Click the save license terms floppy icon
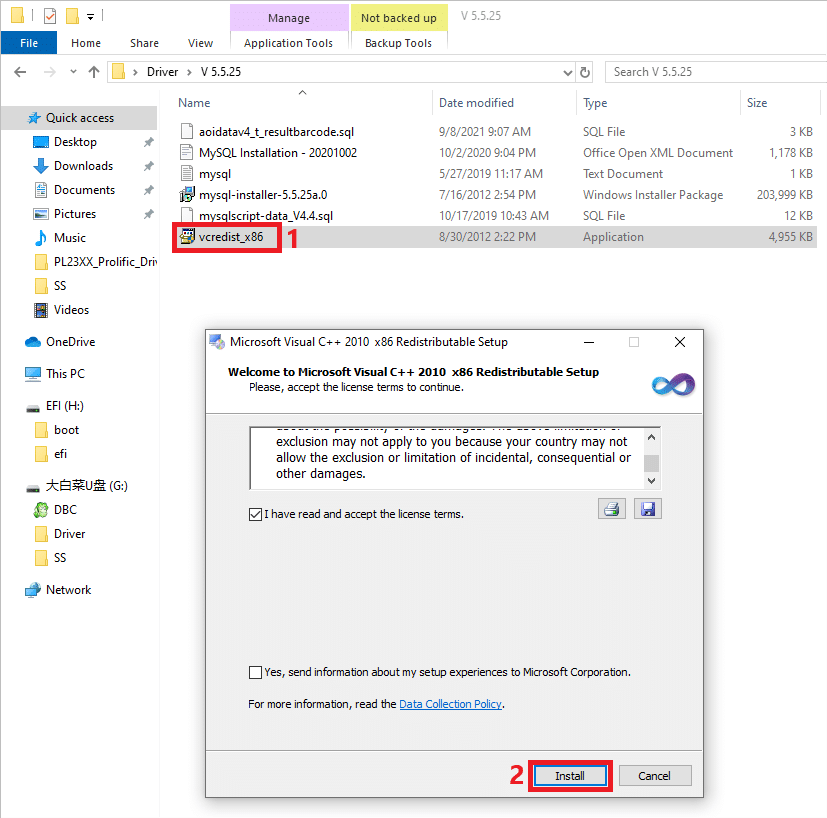The height and width of the screenshot is (818, 827). click(648, 509)
